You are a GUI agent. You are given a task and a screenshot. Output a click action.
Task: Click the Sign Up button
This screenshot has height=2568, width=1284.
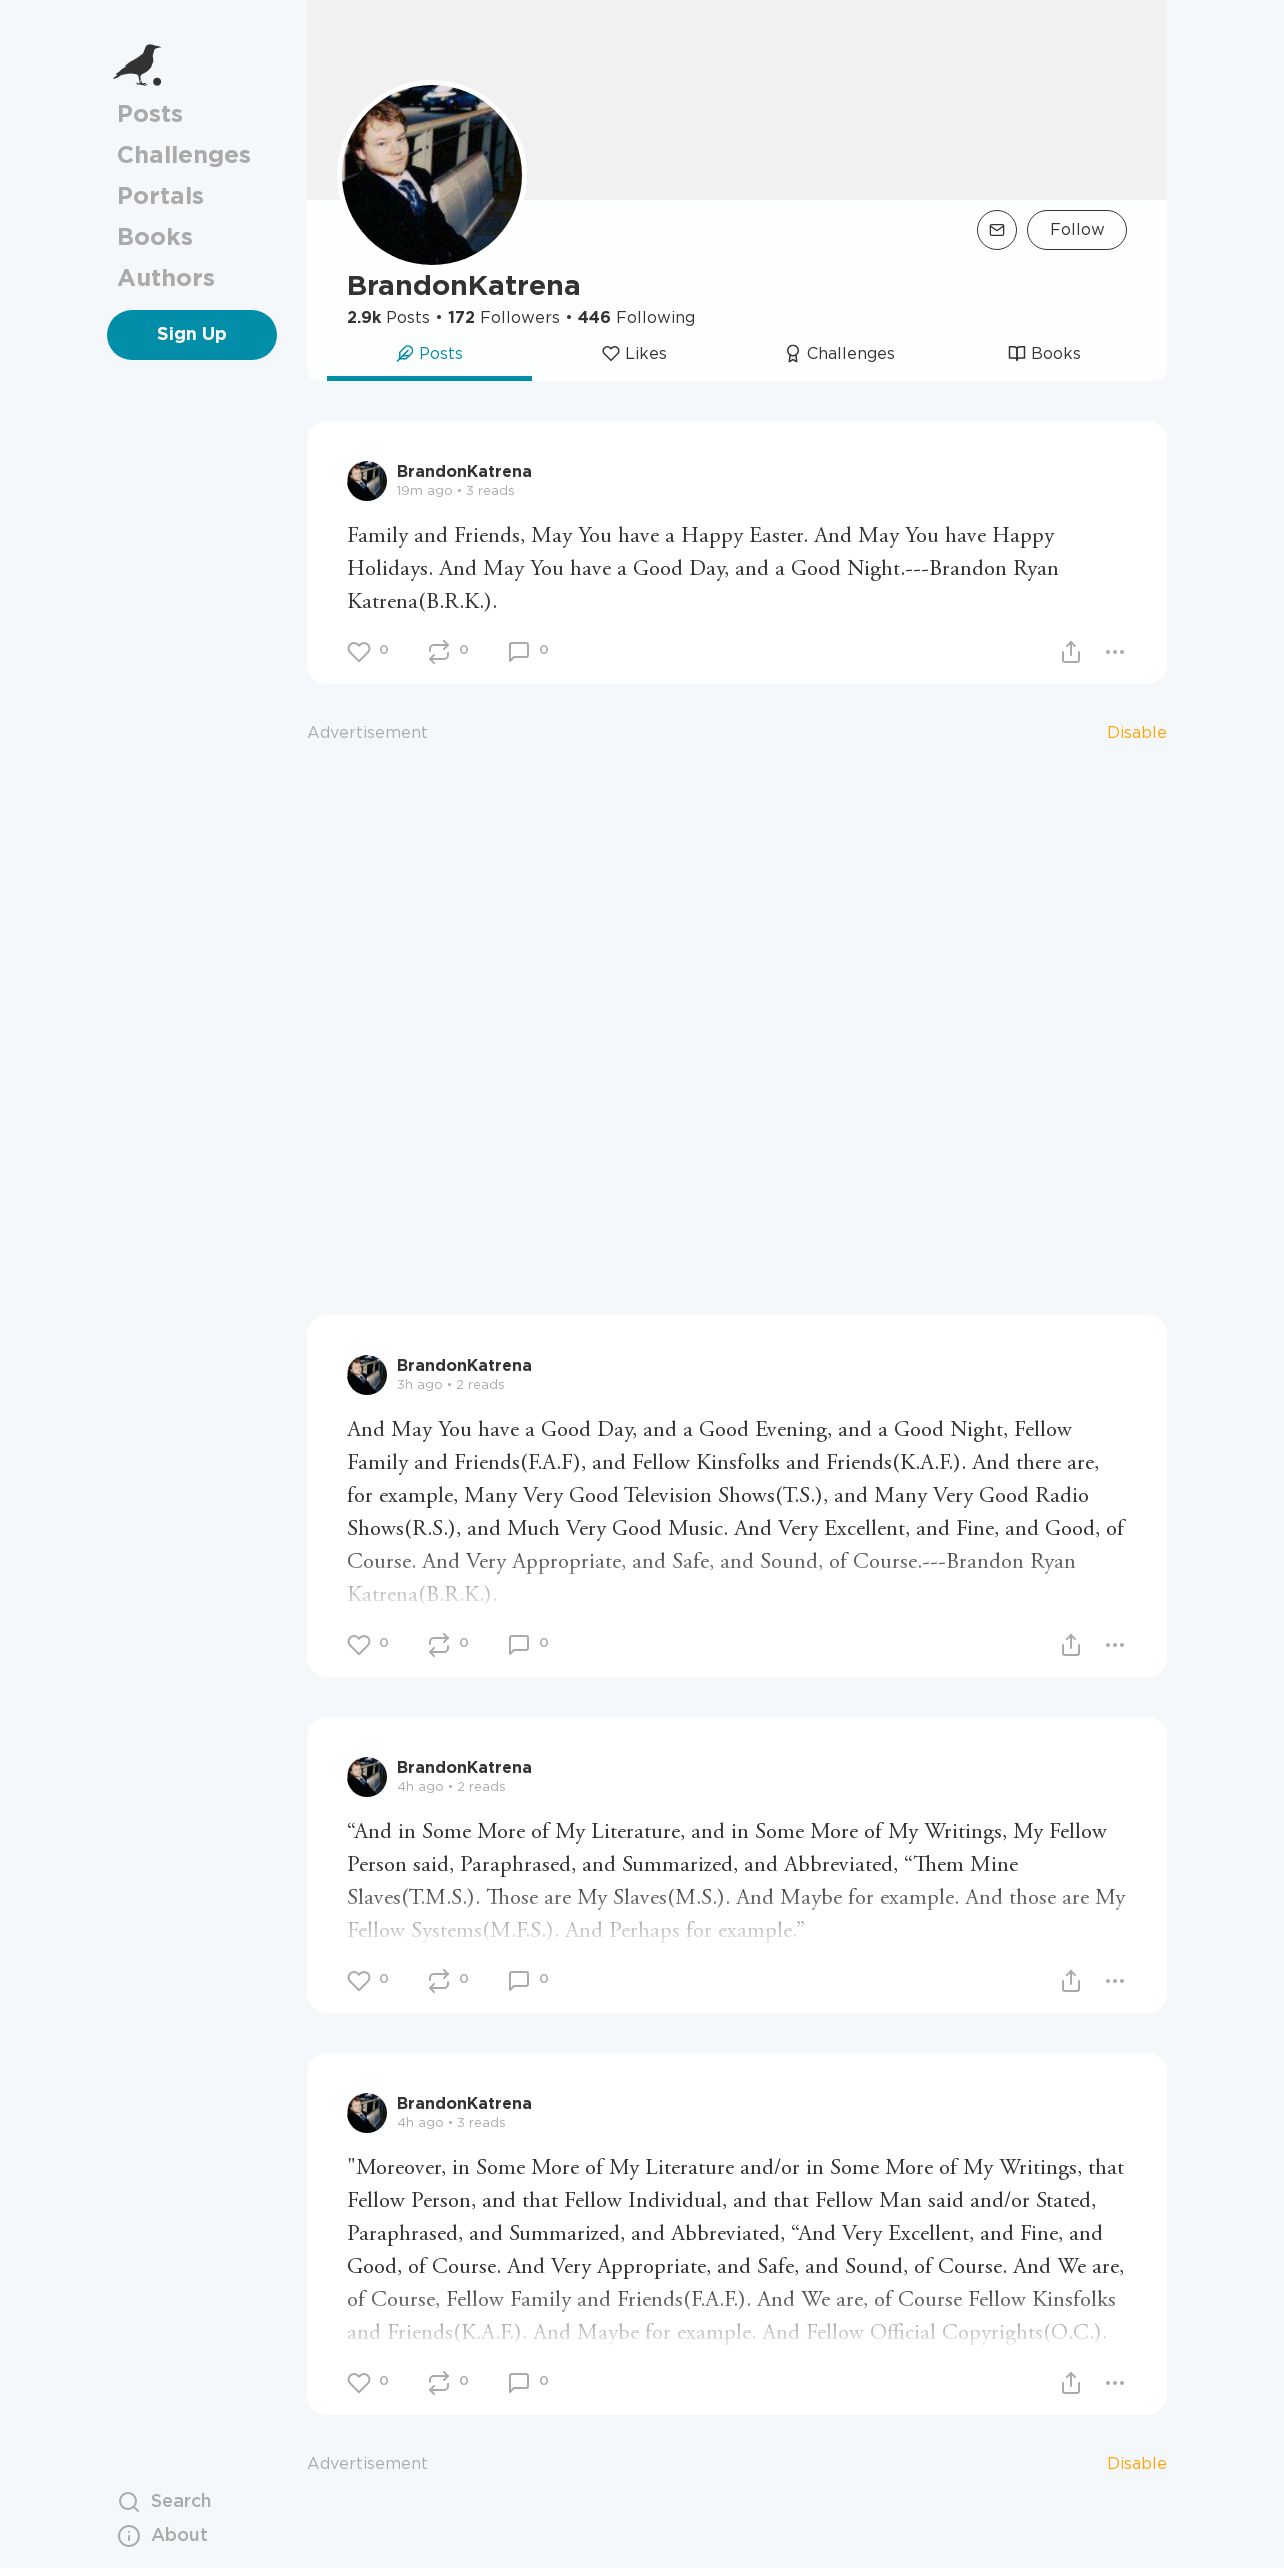(192, 335)
